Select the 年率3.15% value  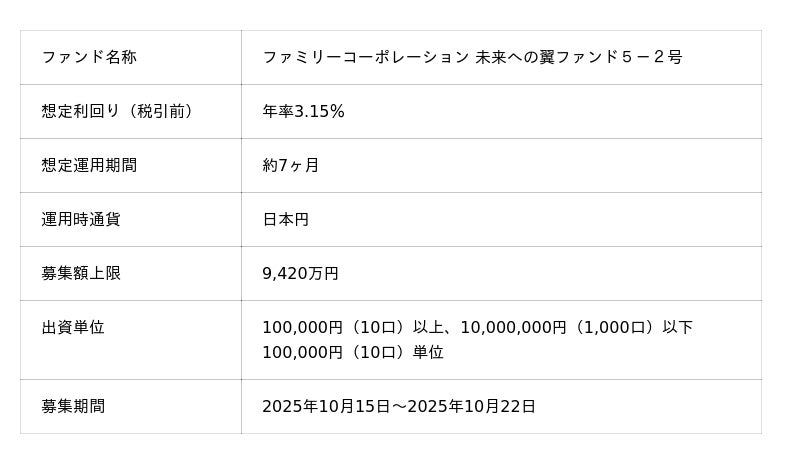click(303, 111)
